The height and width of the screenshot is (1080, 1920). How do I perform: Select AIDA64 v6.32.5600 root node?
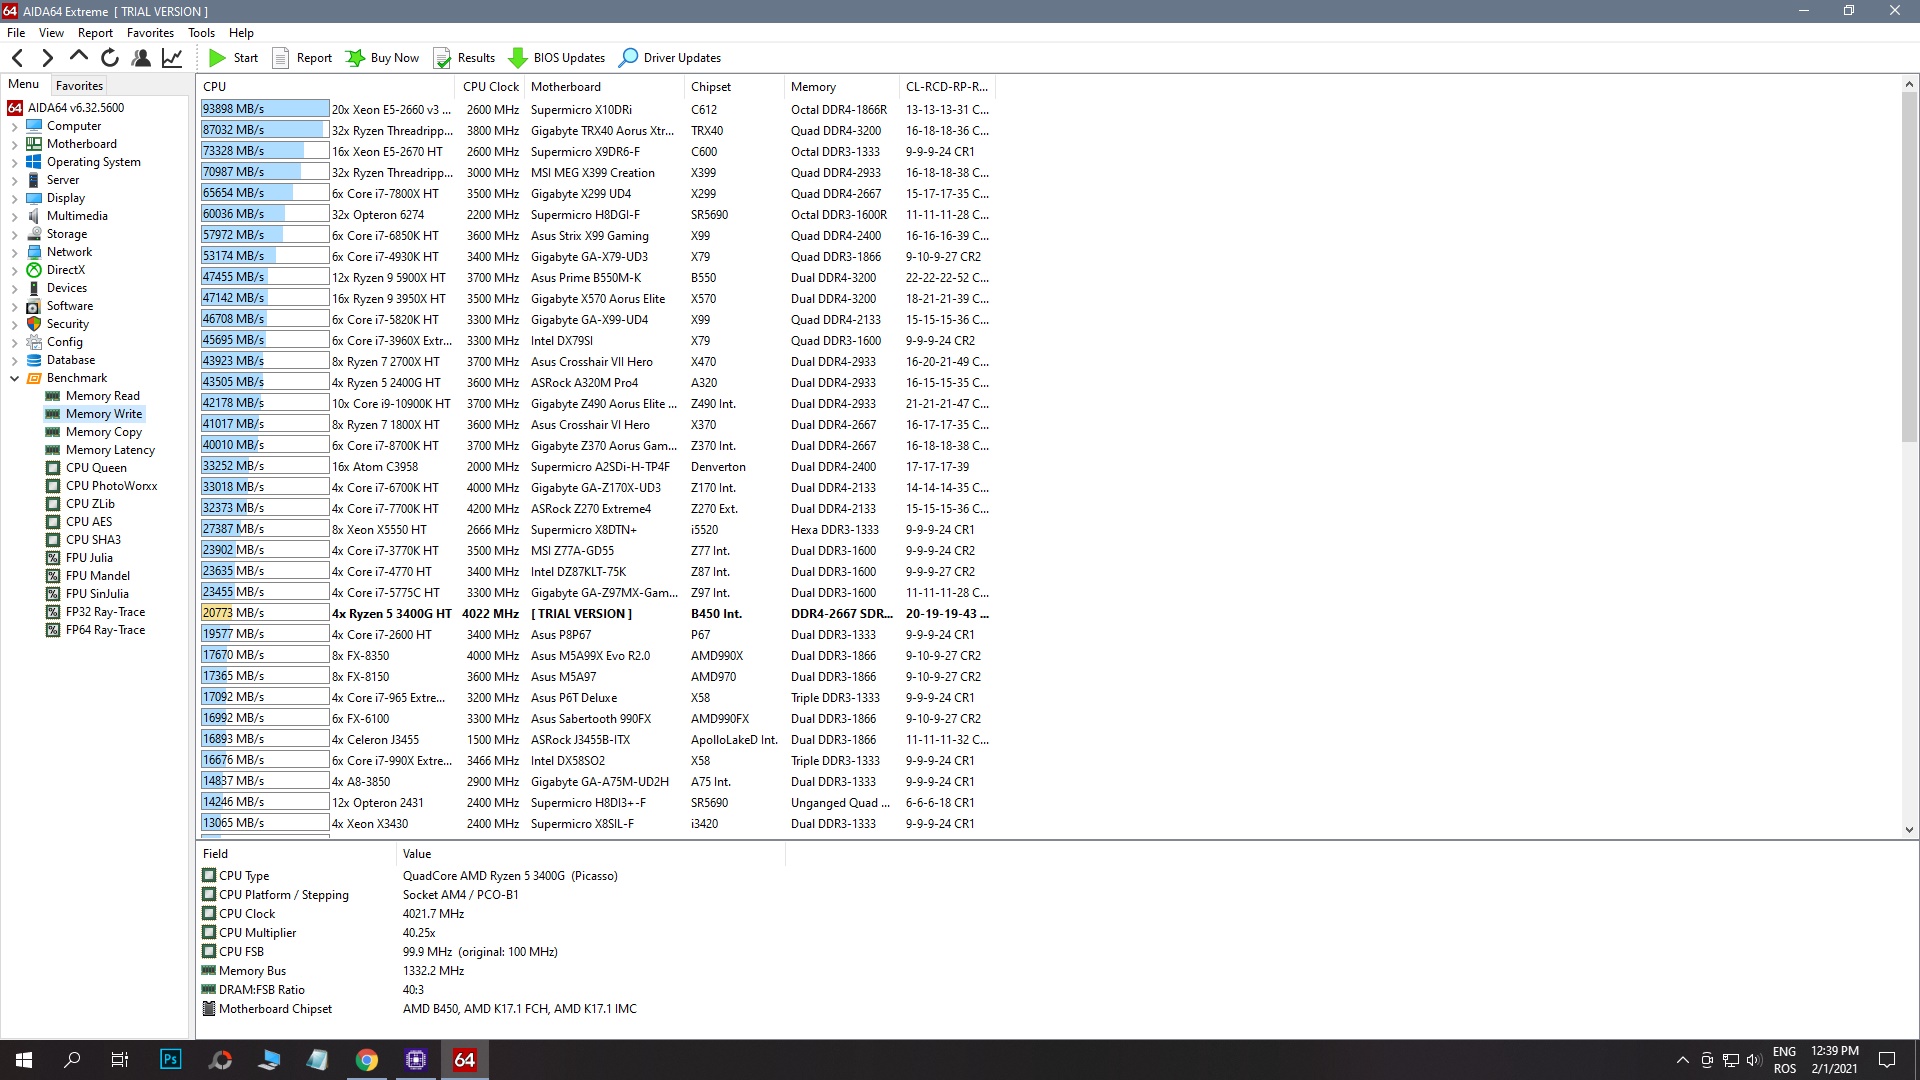(x=76, y=108)
